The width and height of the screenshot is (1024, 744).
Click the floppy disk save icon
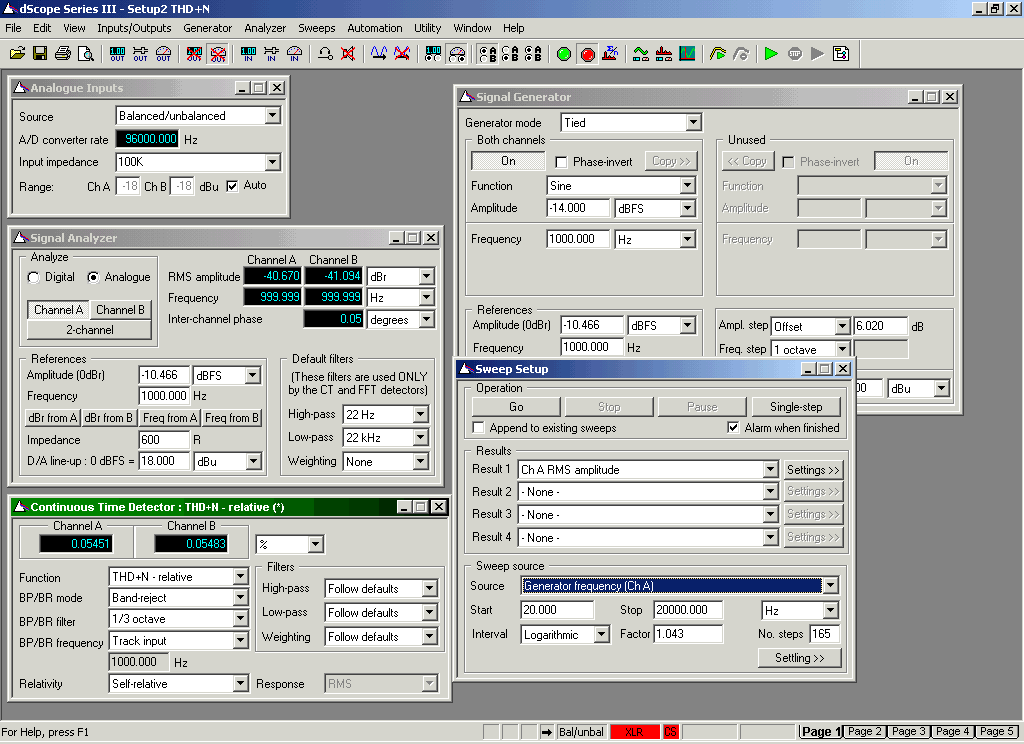[x=40, y=54]
